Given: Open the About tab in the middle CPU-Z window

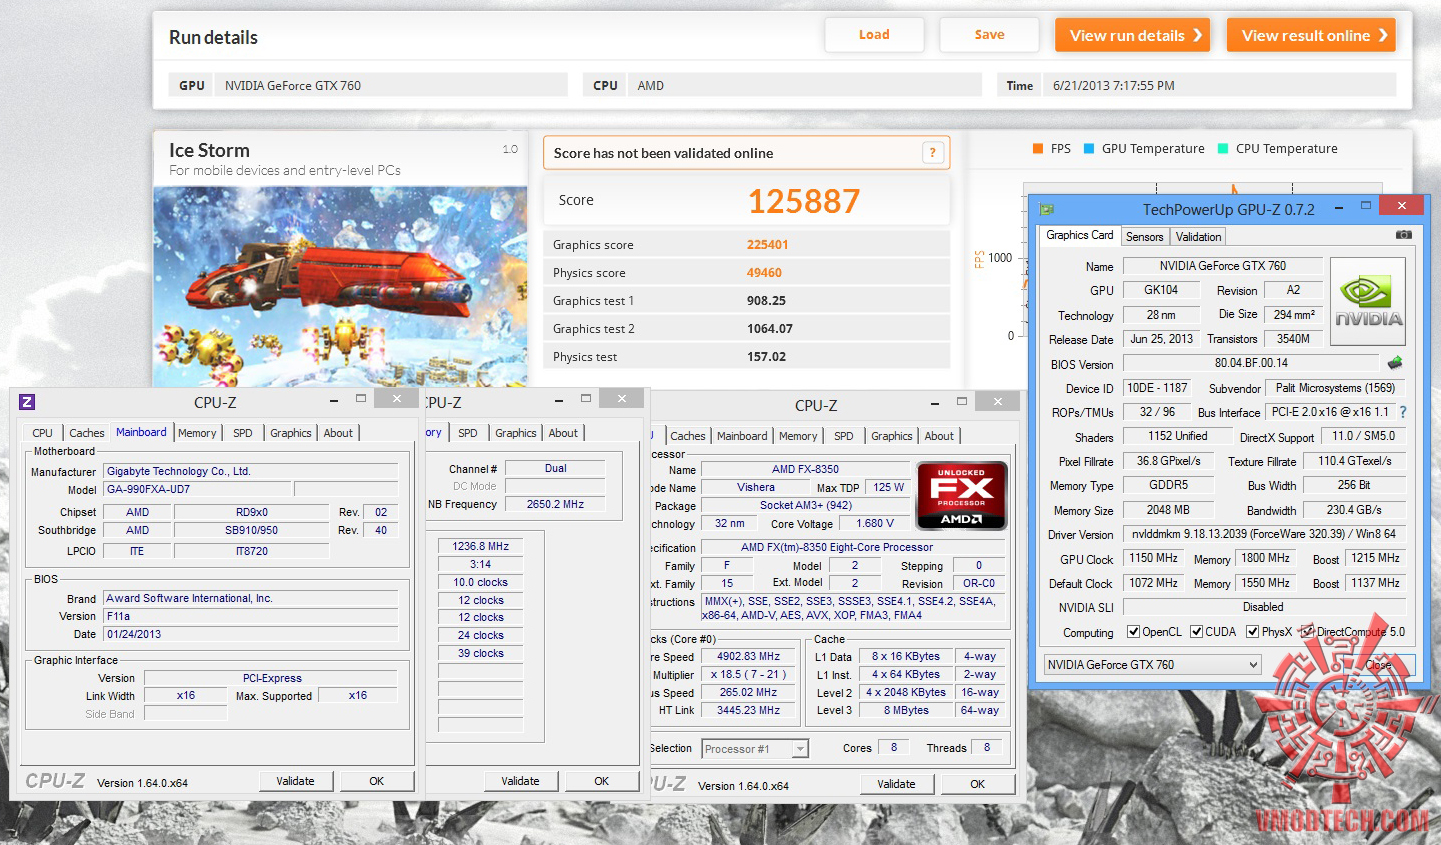Looking at the screenshot, I should pos(563,433).
